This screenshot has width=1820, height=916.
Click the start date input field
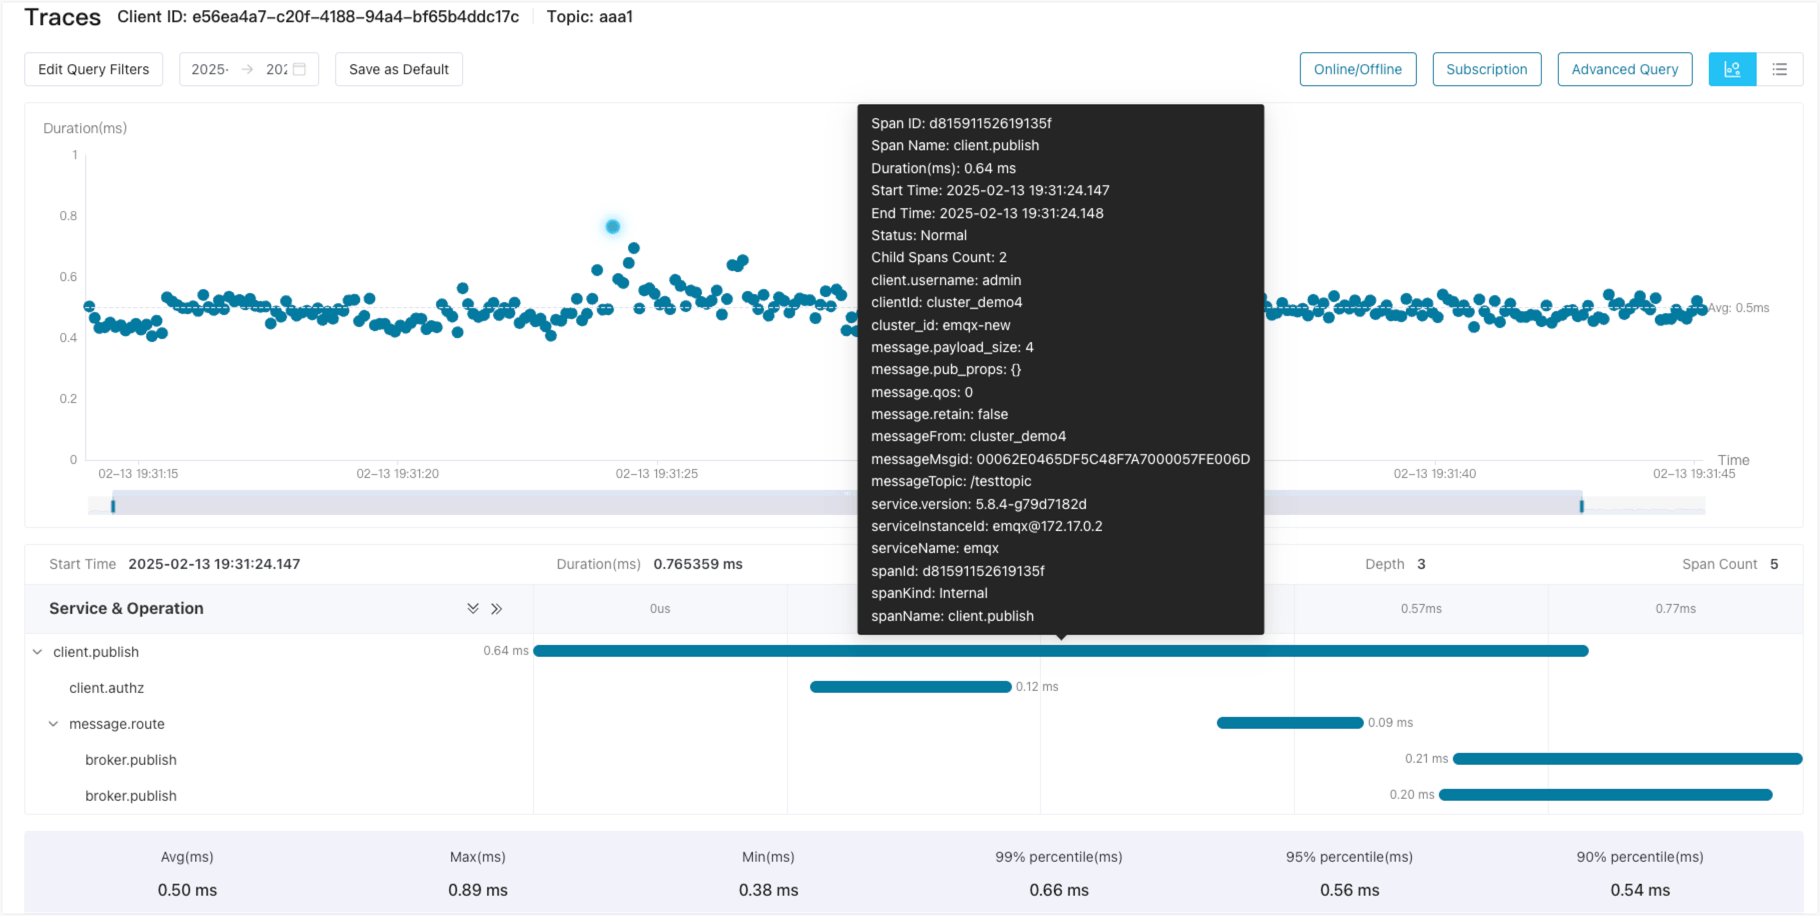point(210,69)
